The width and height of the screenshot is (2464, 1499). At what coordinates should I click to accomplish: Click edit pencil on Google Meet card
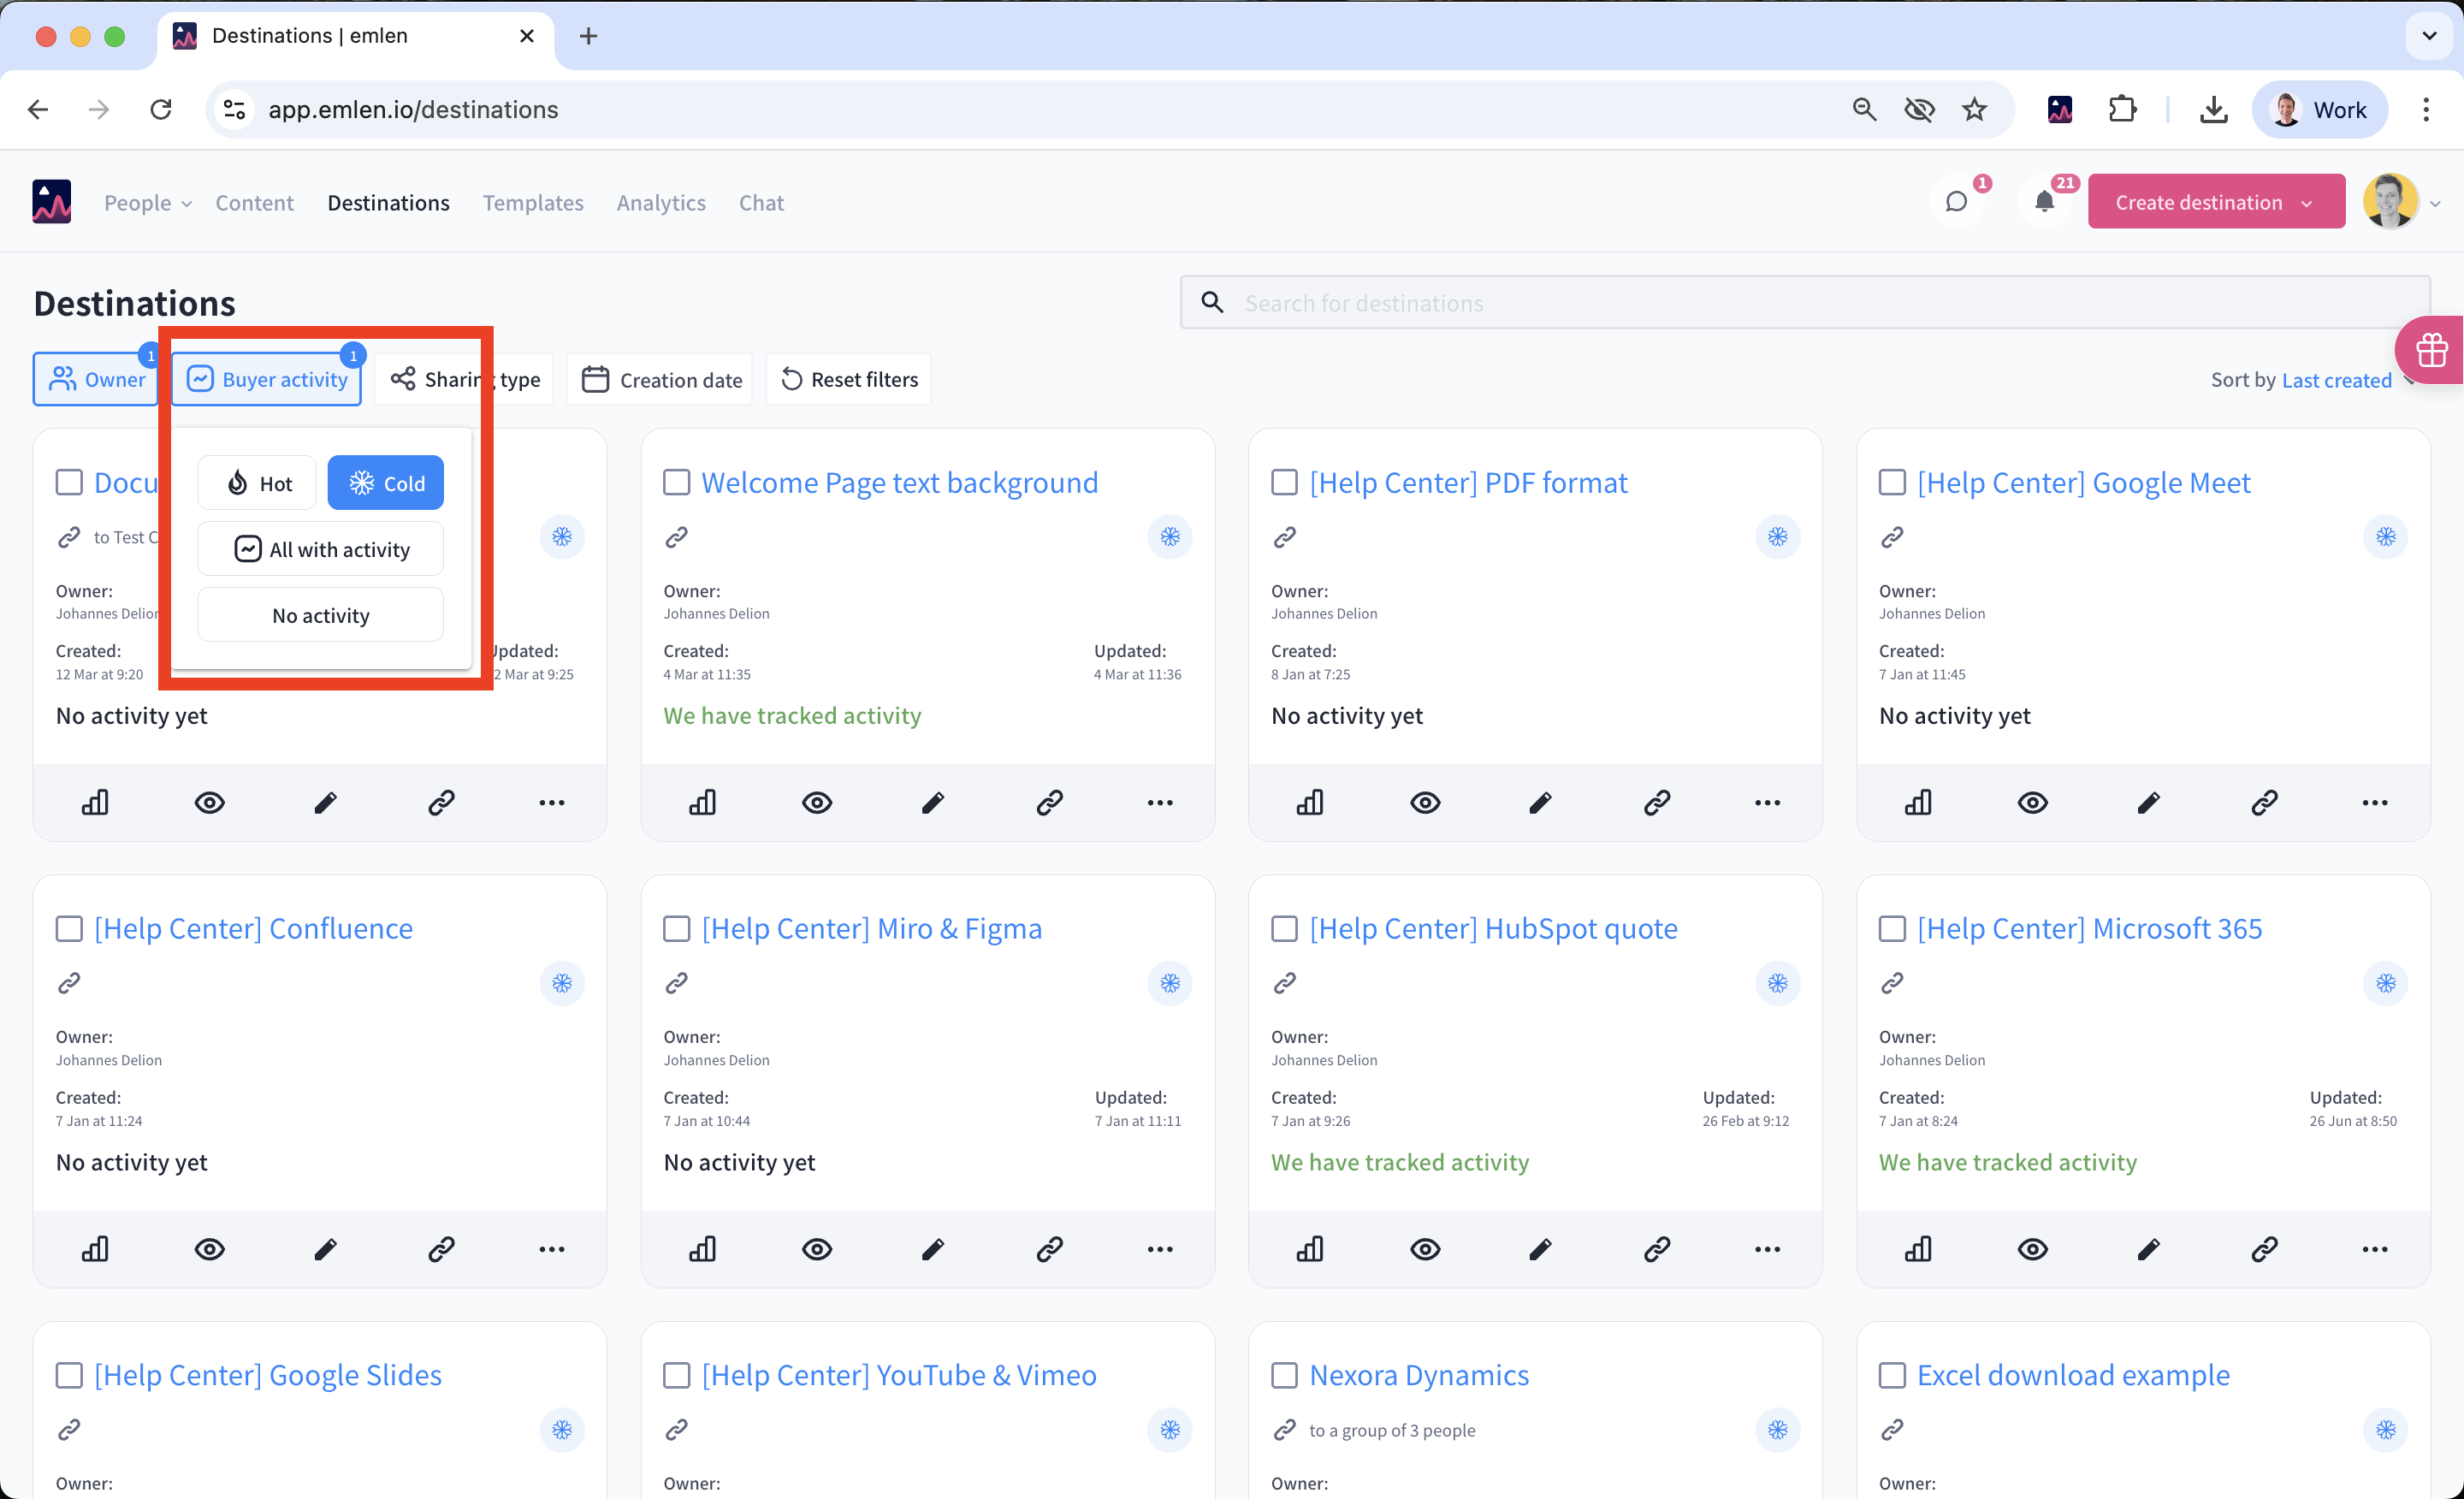click(2148, 802)
